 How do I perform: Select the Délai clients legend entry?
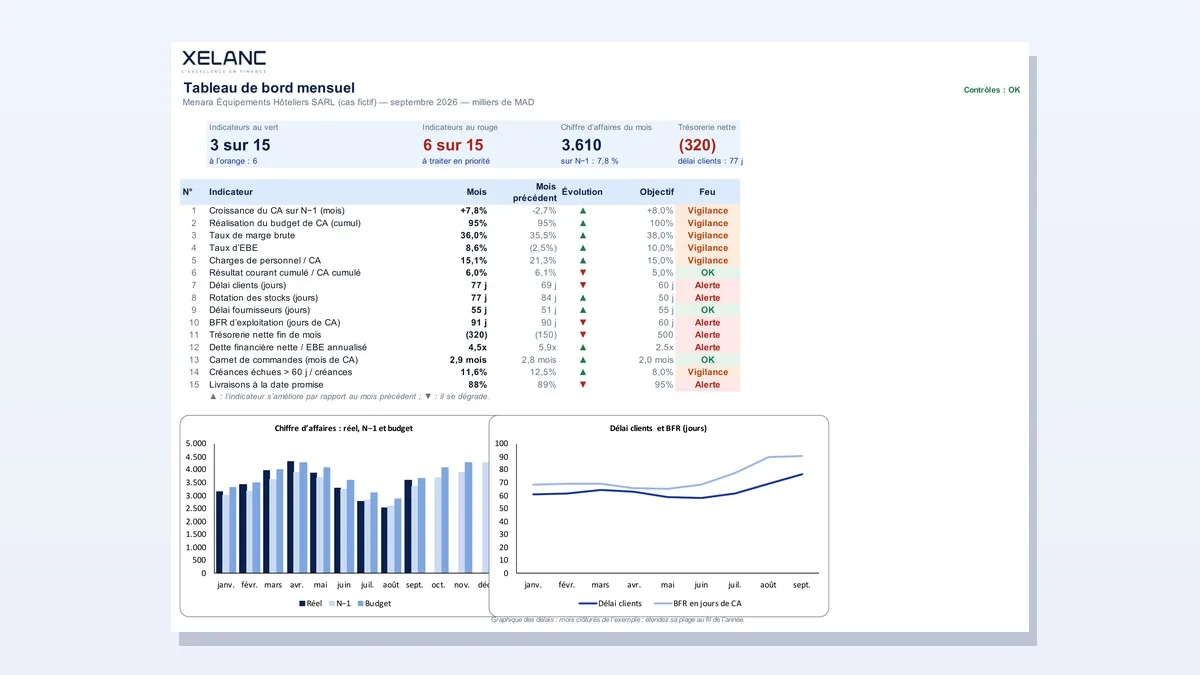[610, 604]
